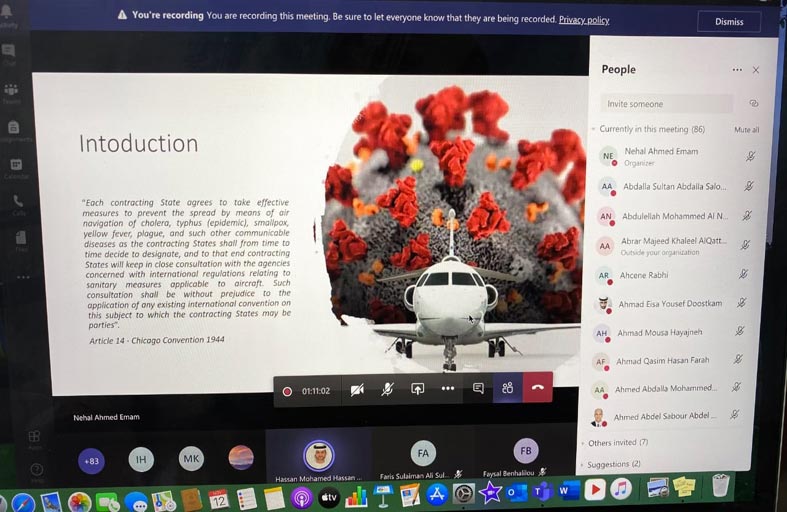787x512 pixels.
Task: Click the 'Invite someone' search field
Action: 666,104
